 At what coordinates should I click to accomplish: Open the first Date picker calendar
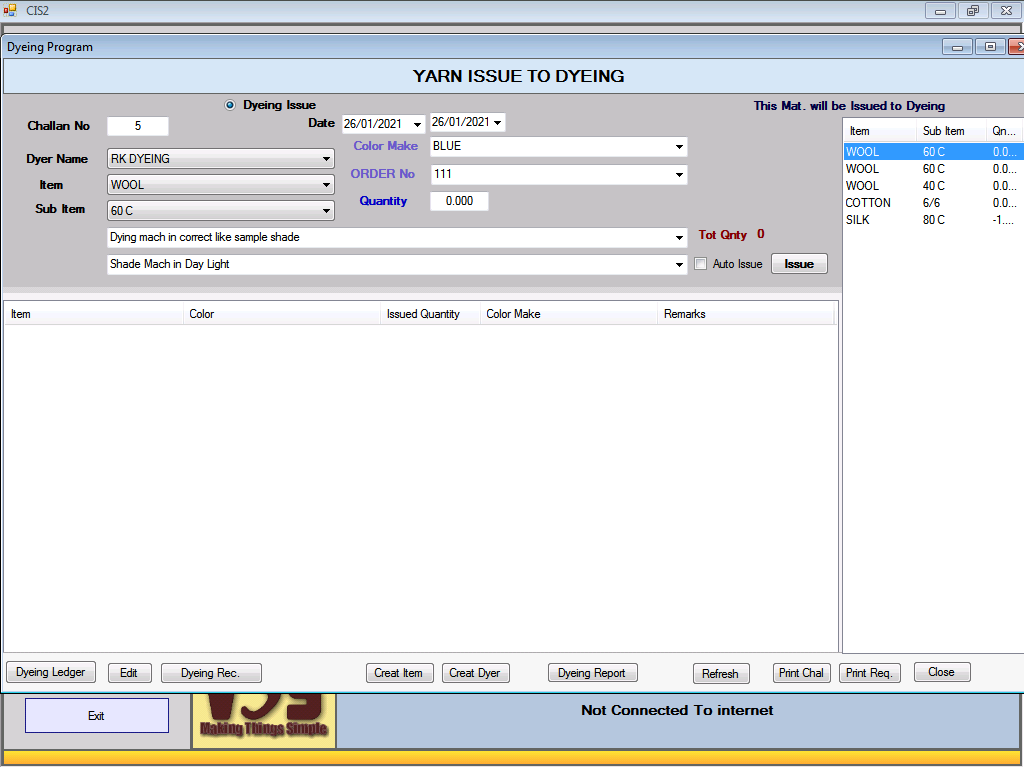[x=418, y=125]
